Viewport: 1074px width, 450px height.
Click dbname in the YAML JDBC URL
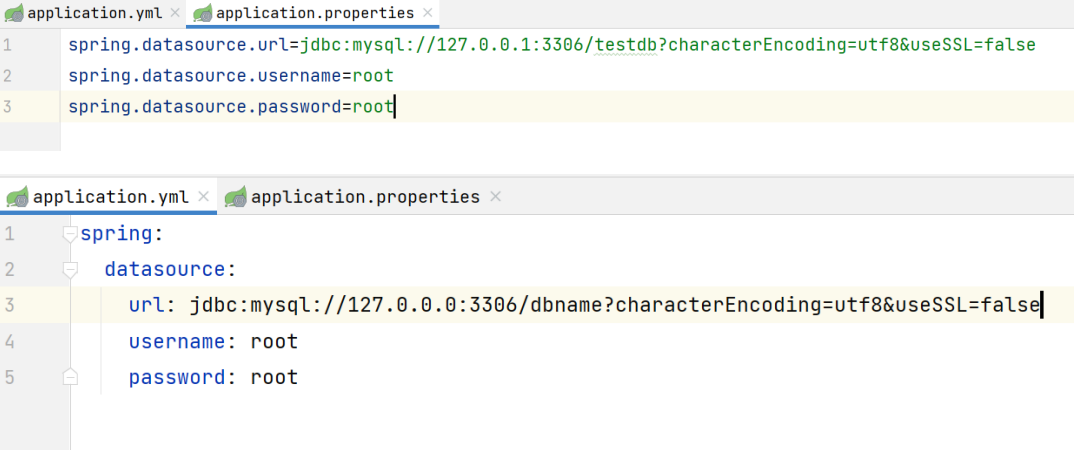566,305
